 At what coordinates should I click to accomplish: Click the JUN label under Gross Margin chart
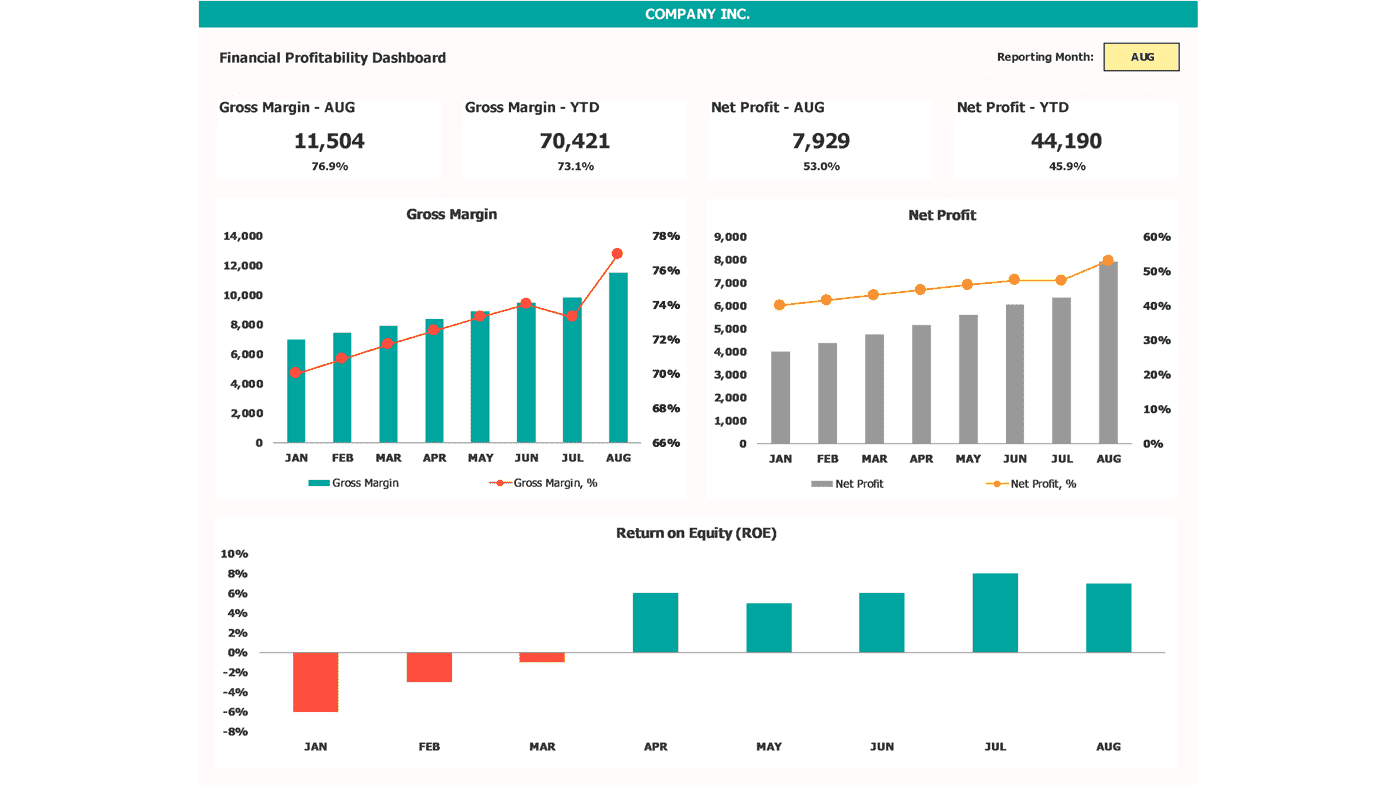pyautogui.click(x=526, y=458)
